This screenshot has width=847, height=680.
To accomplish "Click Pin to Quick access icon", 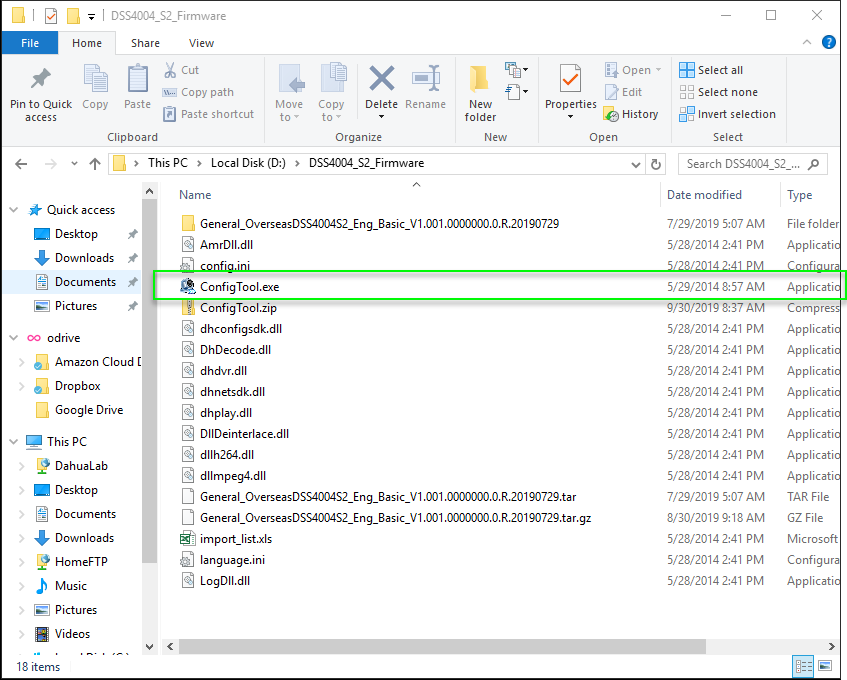I will [41, 79].
